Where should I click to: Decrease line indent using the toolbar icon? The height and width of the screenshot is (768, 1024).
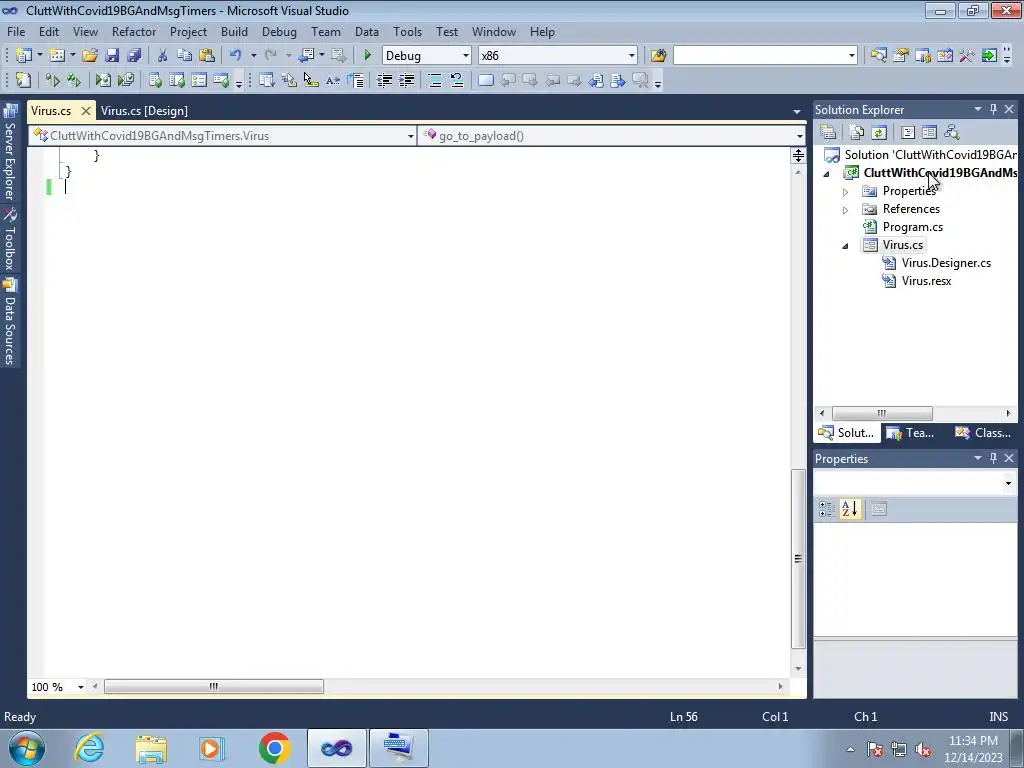(x=385, y=80)
